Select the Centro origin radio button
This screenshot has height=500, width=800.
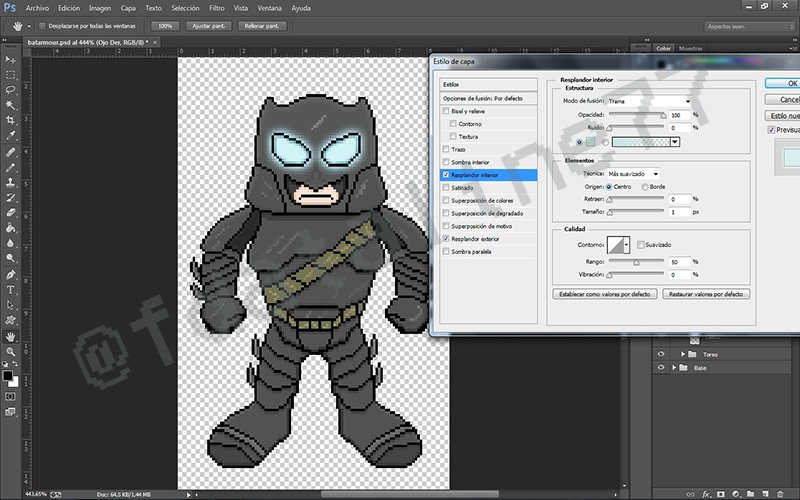coord(609,187)
